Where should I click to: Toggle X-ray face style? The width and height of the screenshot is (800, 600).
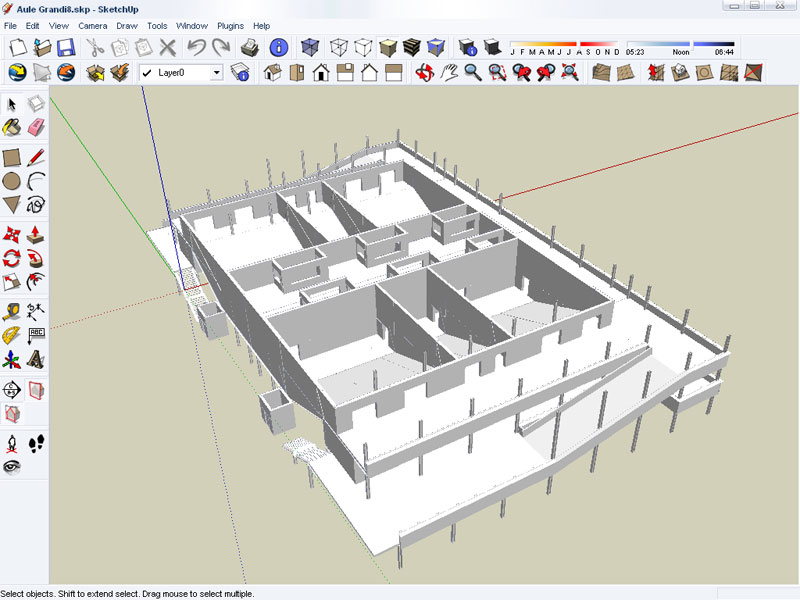coord(312,47)
